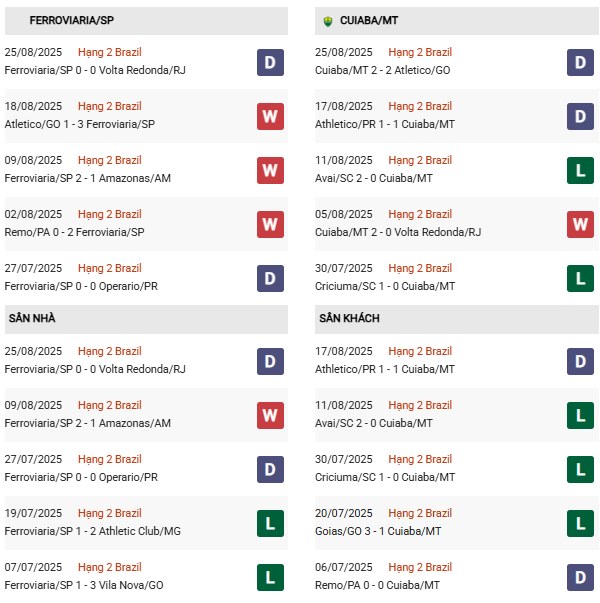Select the L badge for Goias/GO 3-1 Cuiaba
The height and width of the screenshot is (603, 600).
(x=581, y=523)
